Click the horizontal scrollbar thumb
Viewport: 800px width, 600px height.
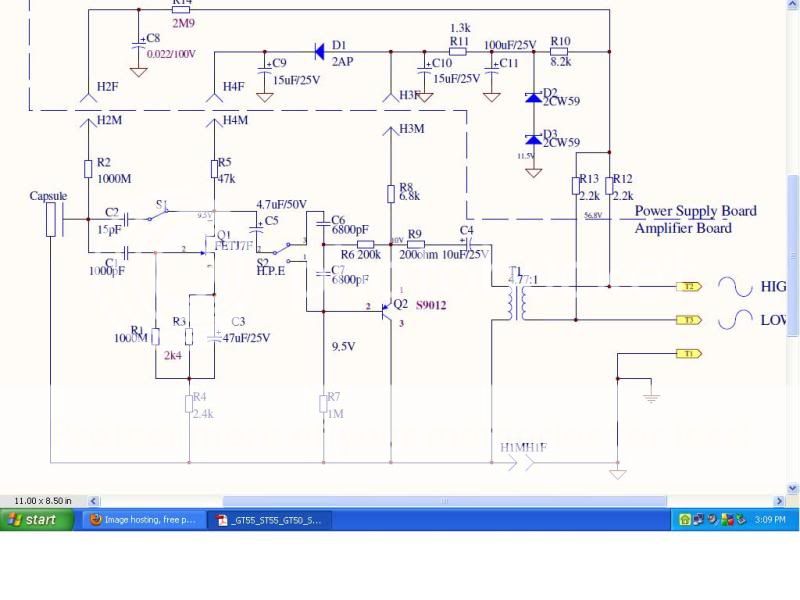[x=444, y=501]
